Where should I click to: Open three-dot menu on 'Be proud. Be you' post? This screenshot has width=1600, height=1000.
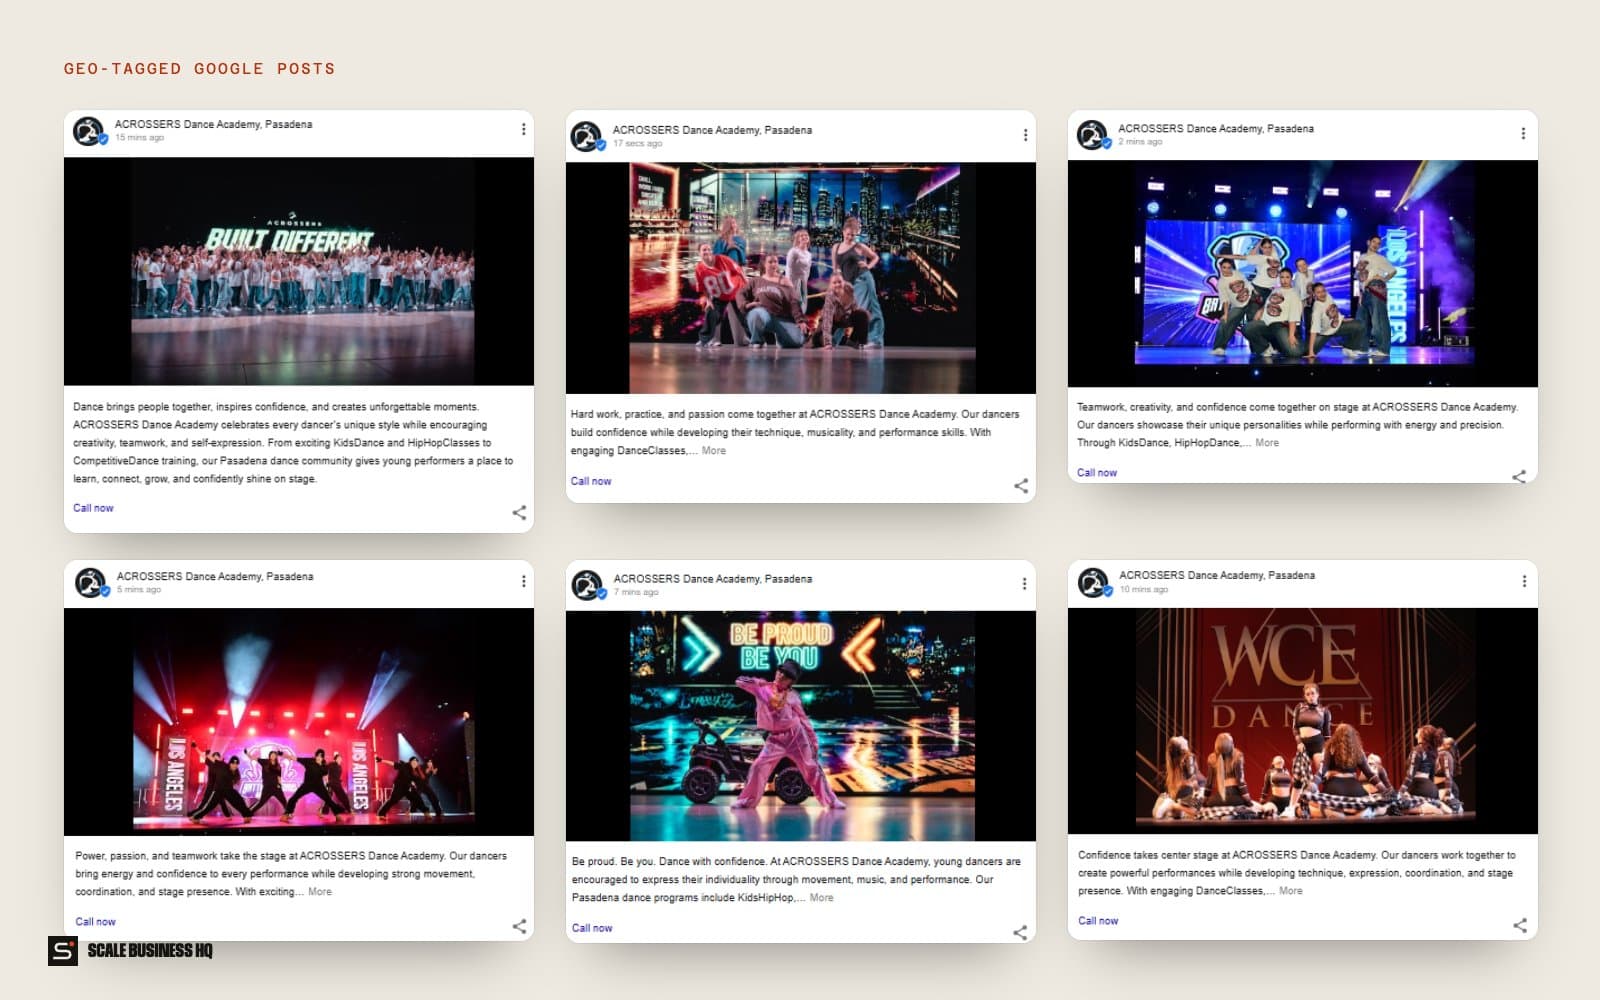[x=1024, y=583]
